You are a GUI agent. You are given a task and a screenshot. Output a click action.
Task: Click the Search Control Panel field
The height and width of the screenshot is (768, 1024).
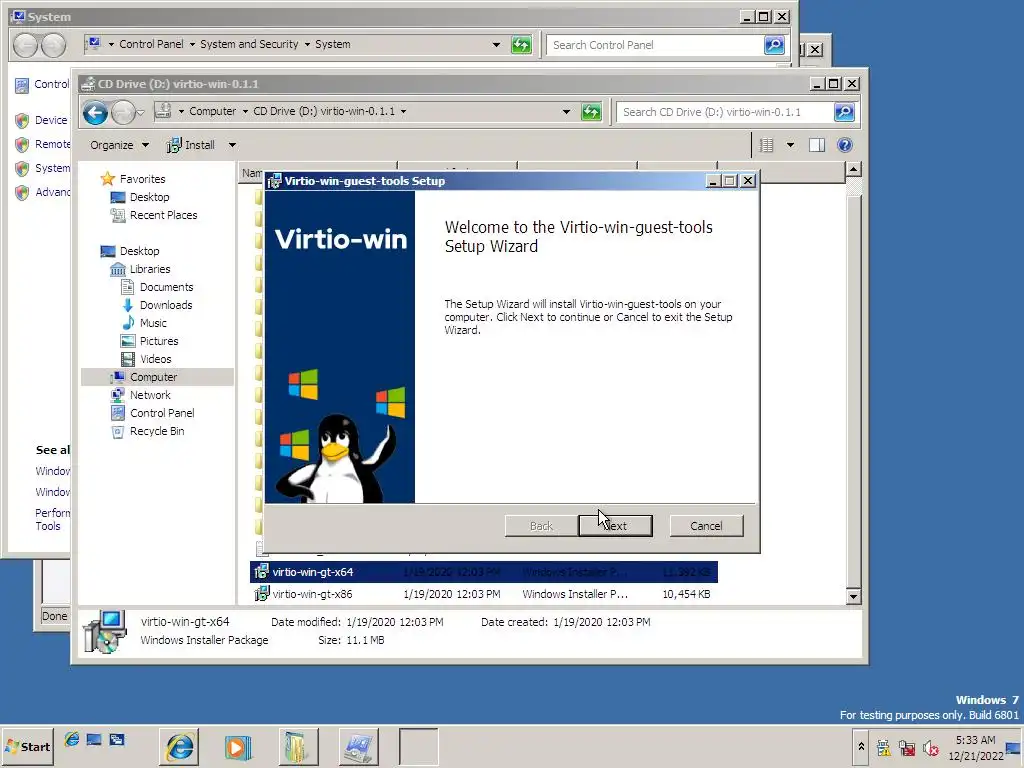pyautogui.click(x=655, y=44)
